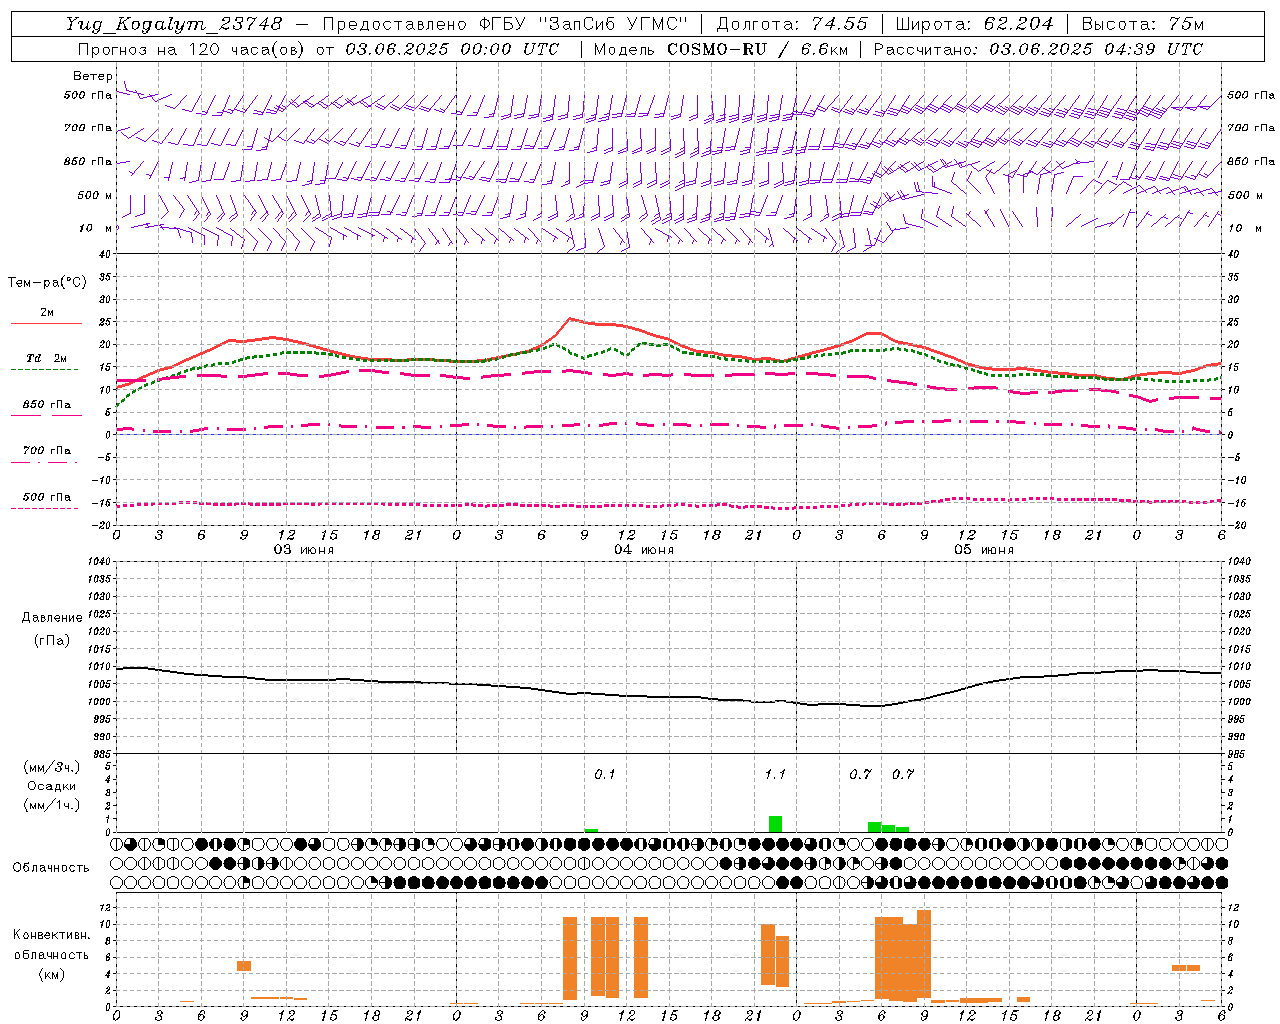The width and height of the screenshot is (1280, 1024).
Task: Click the Высота: 75м value
Action: pos(1142,24)
